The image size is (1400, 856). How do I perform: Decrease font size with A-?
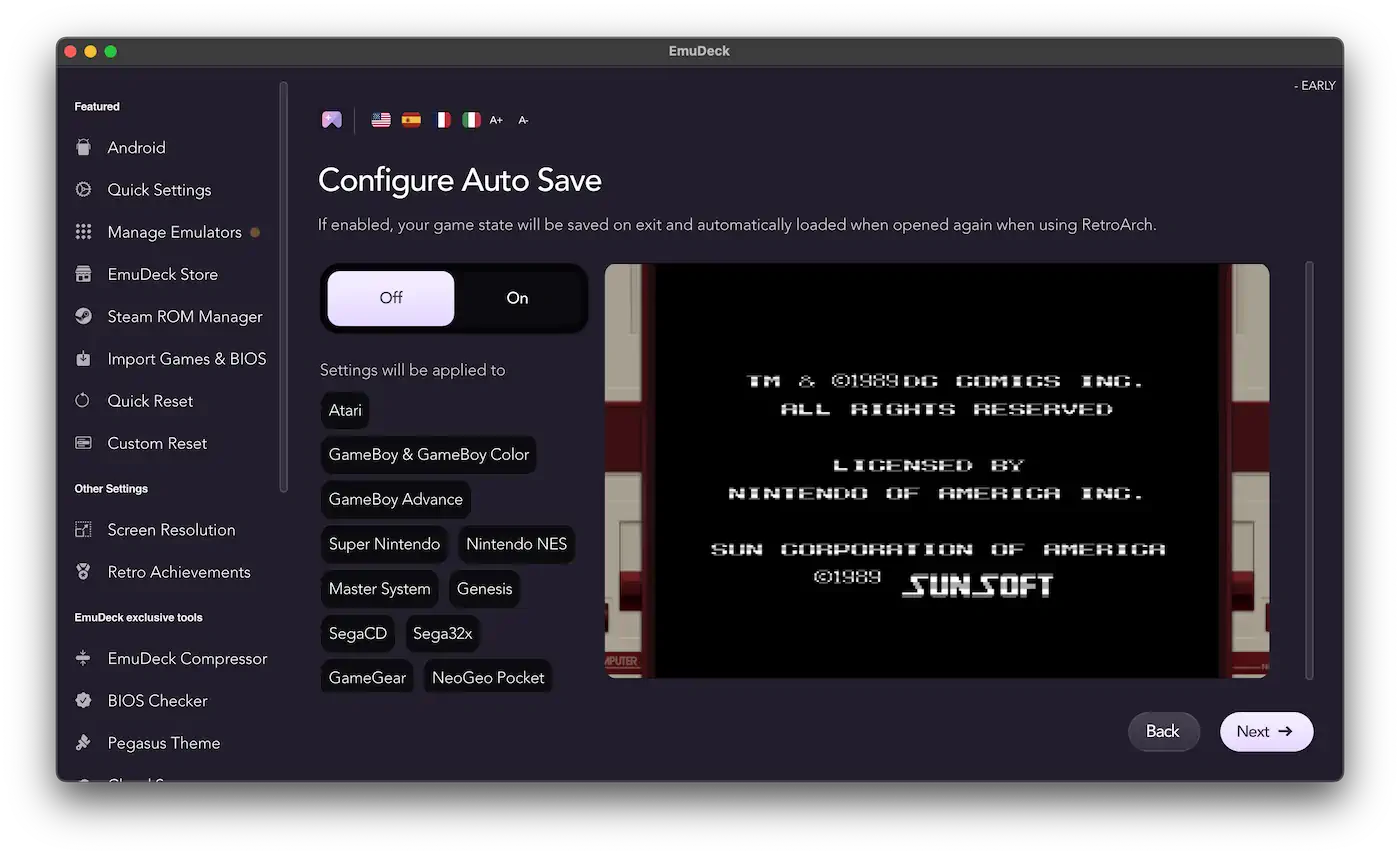(523, 120)
